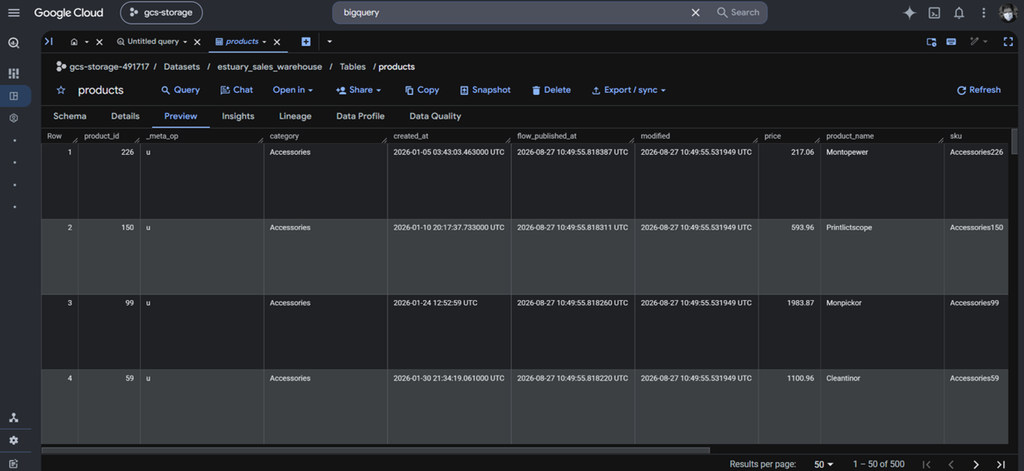Jump to the last results page
The width and height of the screenshot is (1024, 471).
coord(1000,464)
